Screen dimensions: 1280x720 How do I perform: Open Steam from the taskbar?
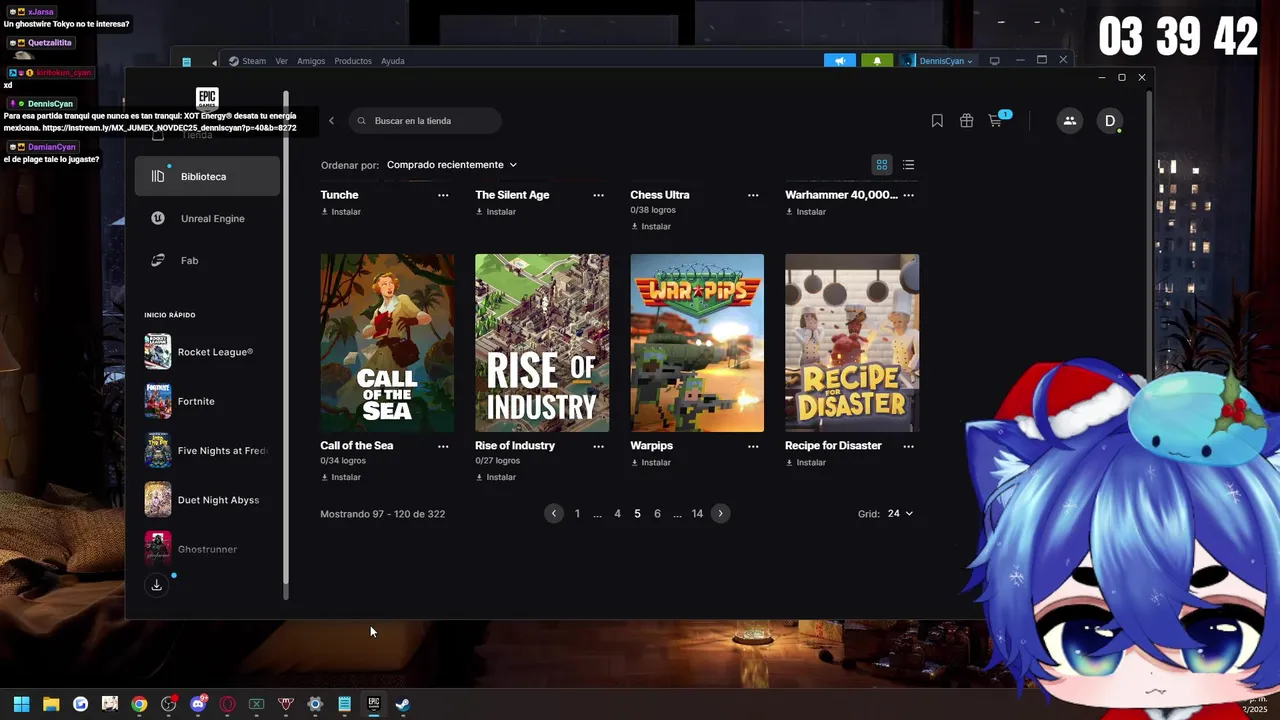[x=402, y=704]
